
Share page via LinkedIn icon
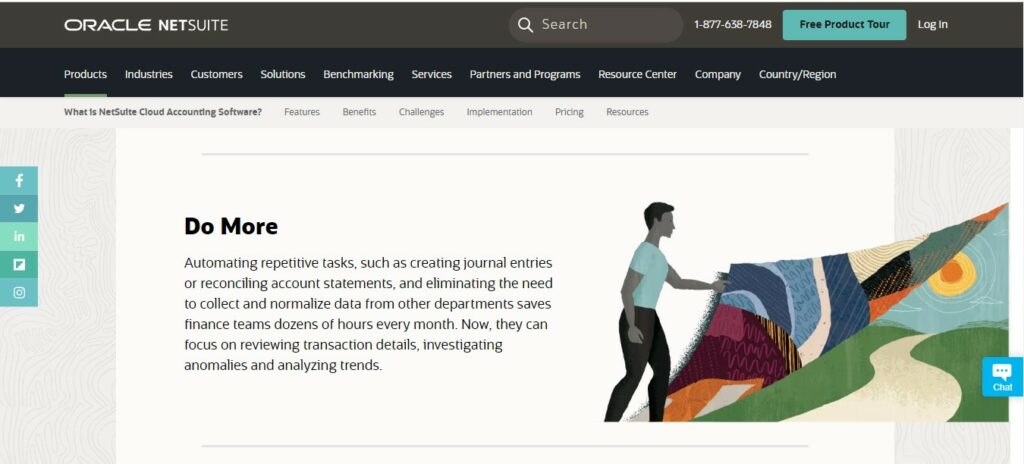pyautogui.click(x=19, y=237)
